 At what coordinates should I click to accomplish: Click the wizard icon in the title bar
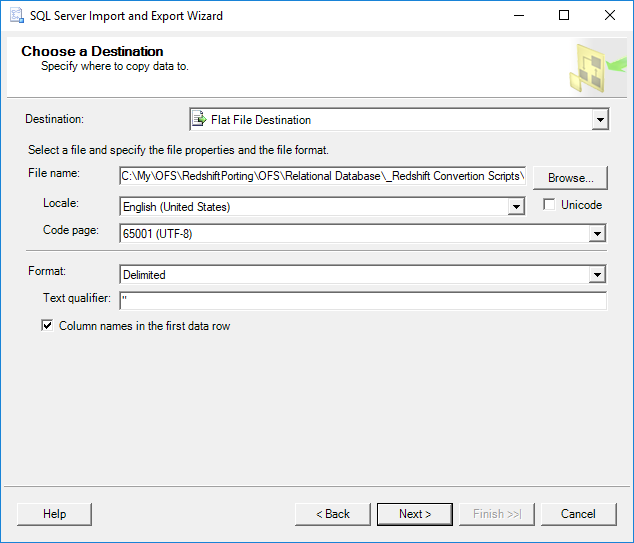point(17,15)
